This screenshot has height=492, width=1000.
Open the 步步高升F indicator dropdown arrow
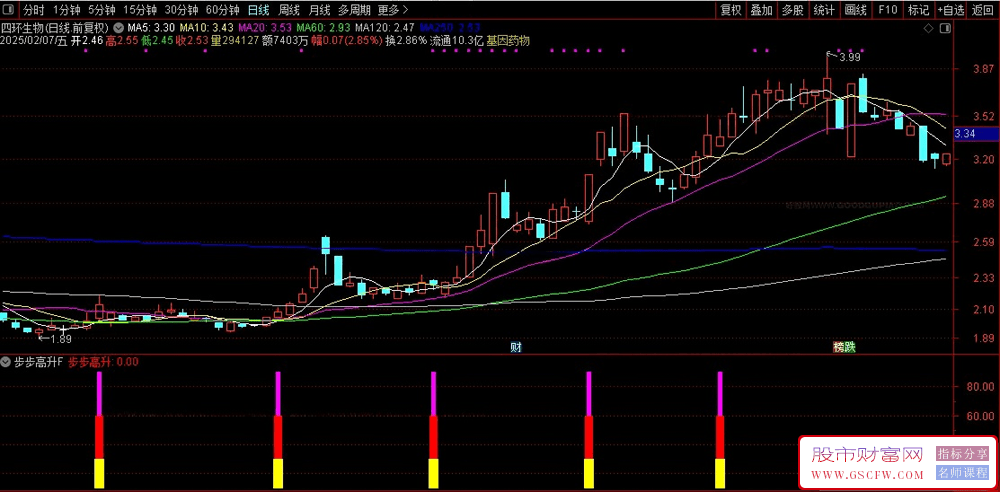(6, 362)
